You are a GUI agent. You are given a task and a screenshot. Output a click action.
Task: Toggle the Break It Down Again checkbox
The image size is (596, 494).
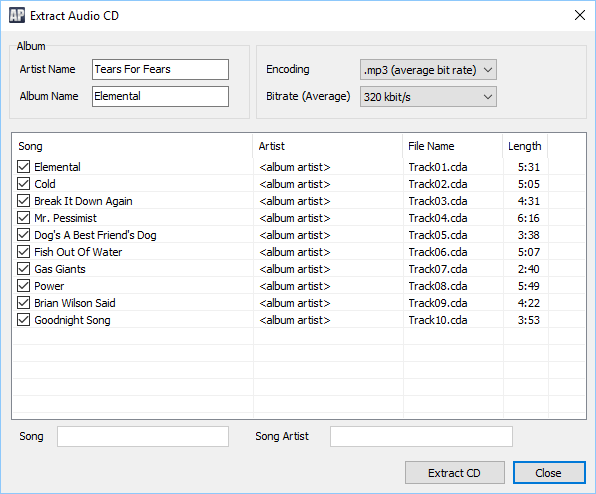pyautogui.click(x=24, y=201)
